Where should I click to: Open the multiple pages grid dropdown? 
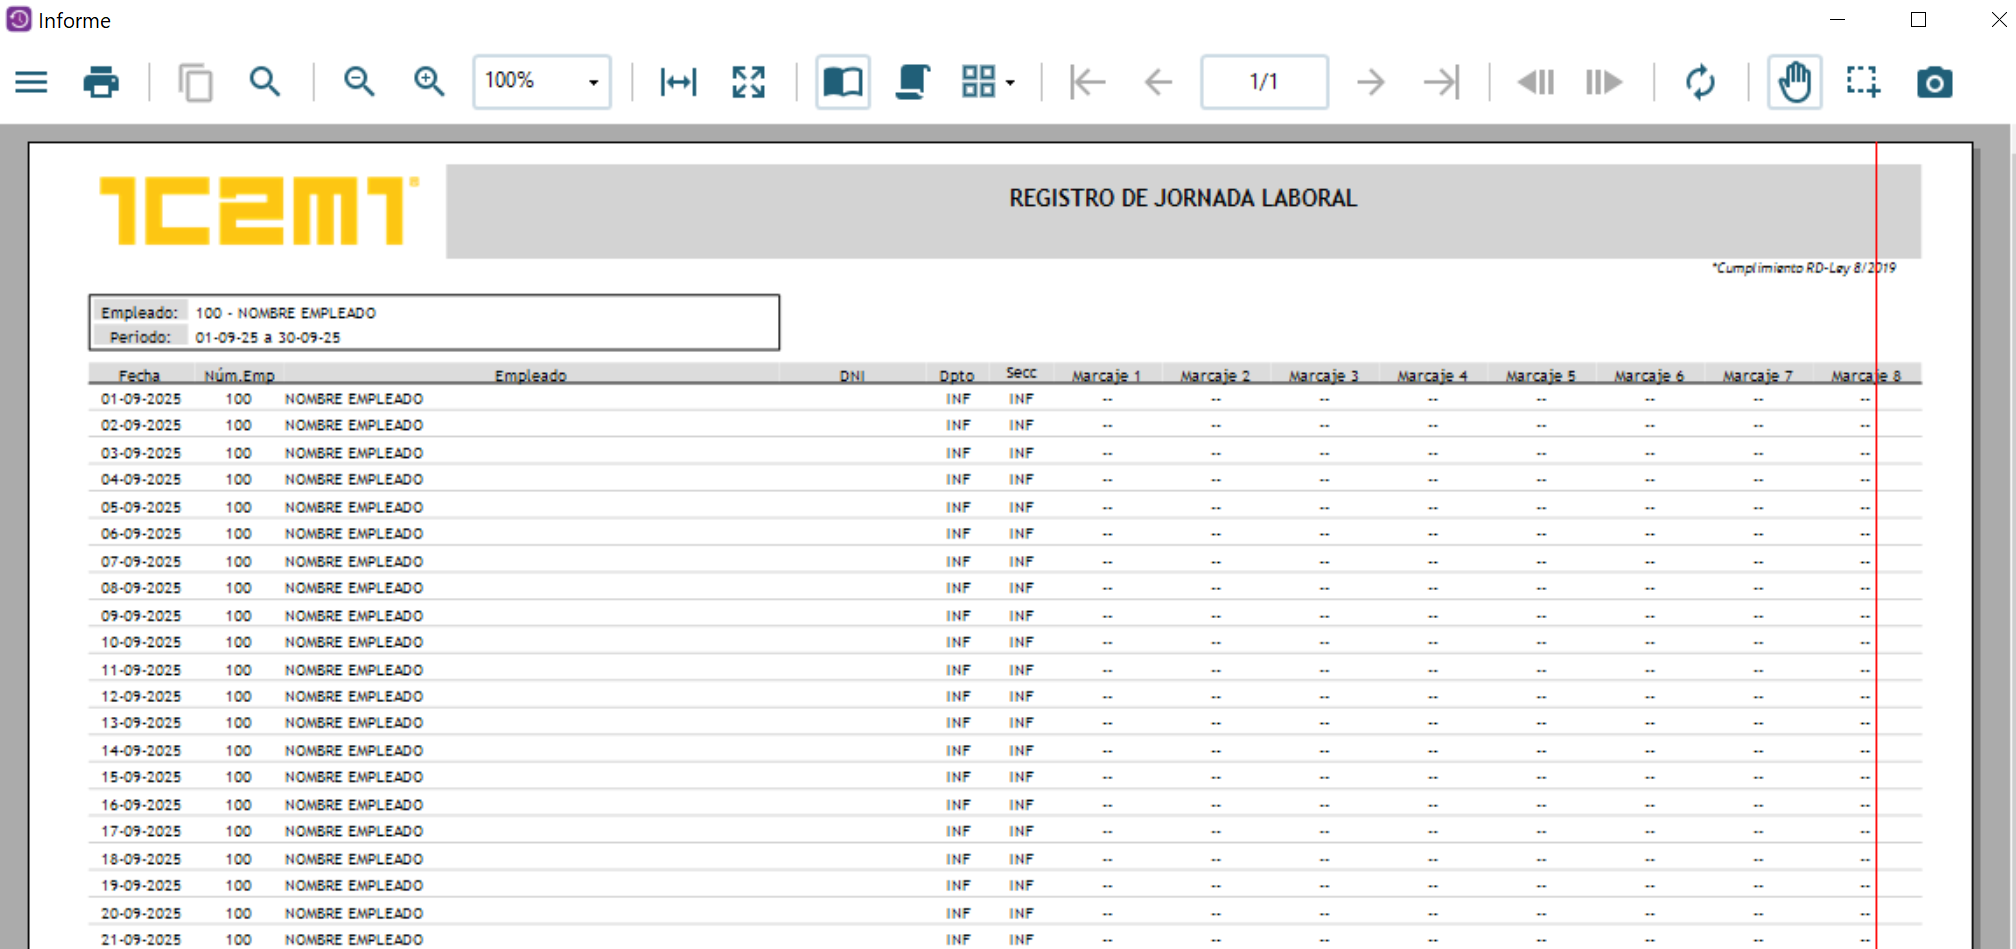pyautogui.click(x=987, y=82)
